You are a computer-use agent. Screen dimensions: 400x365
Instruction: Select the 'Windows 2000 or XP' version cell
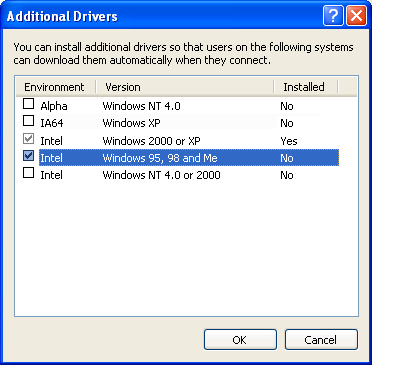click(x=151, y=141)
